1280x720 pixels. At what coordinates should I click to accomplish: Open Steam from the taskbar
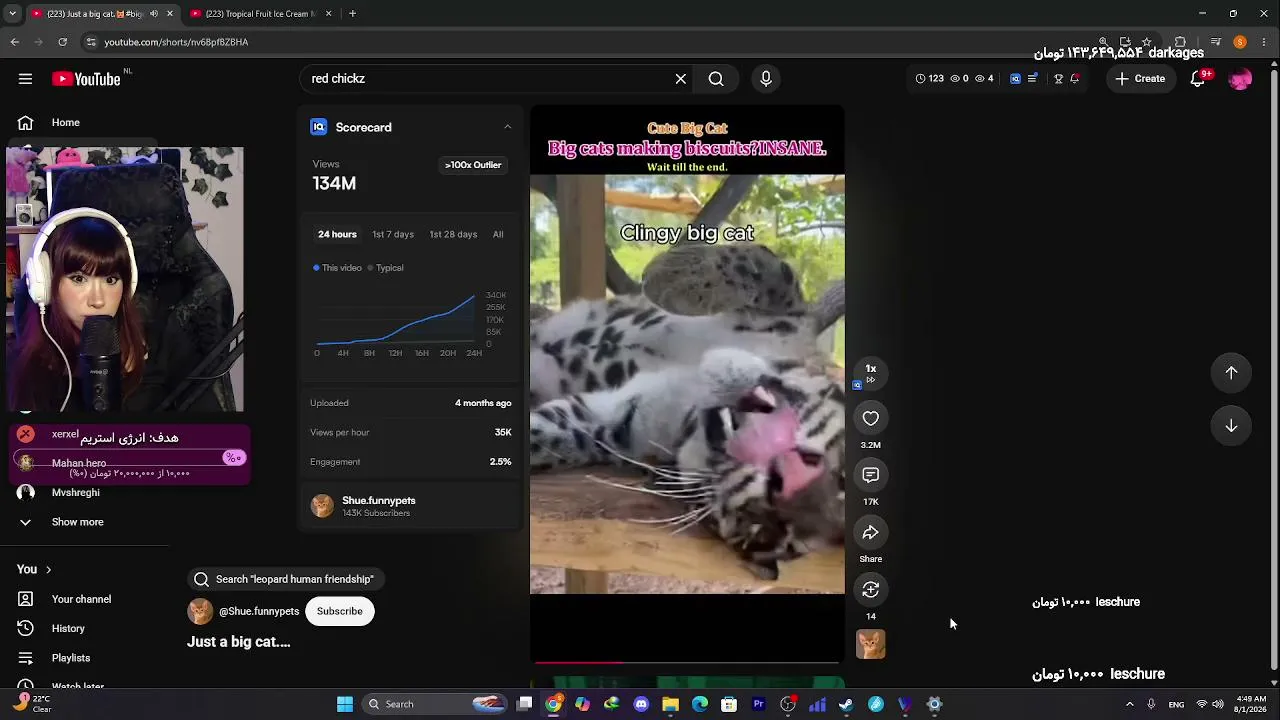coord(846,704)
